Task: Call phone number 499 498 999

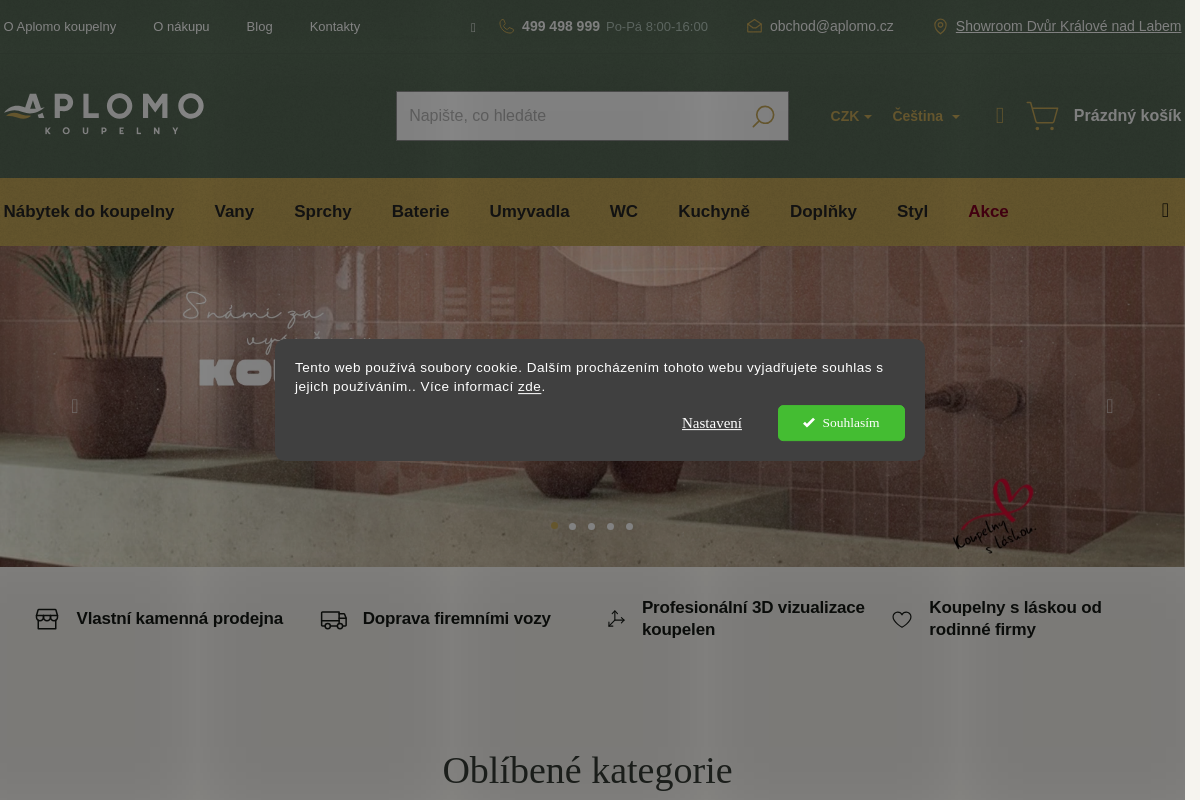Action: [561, 26]
